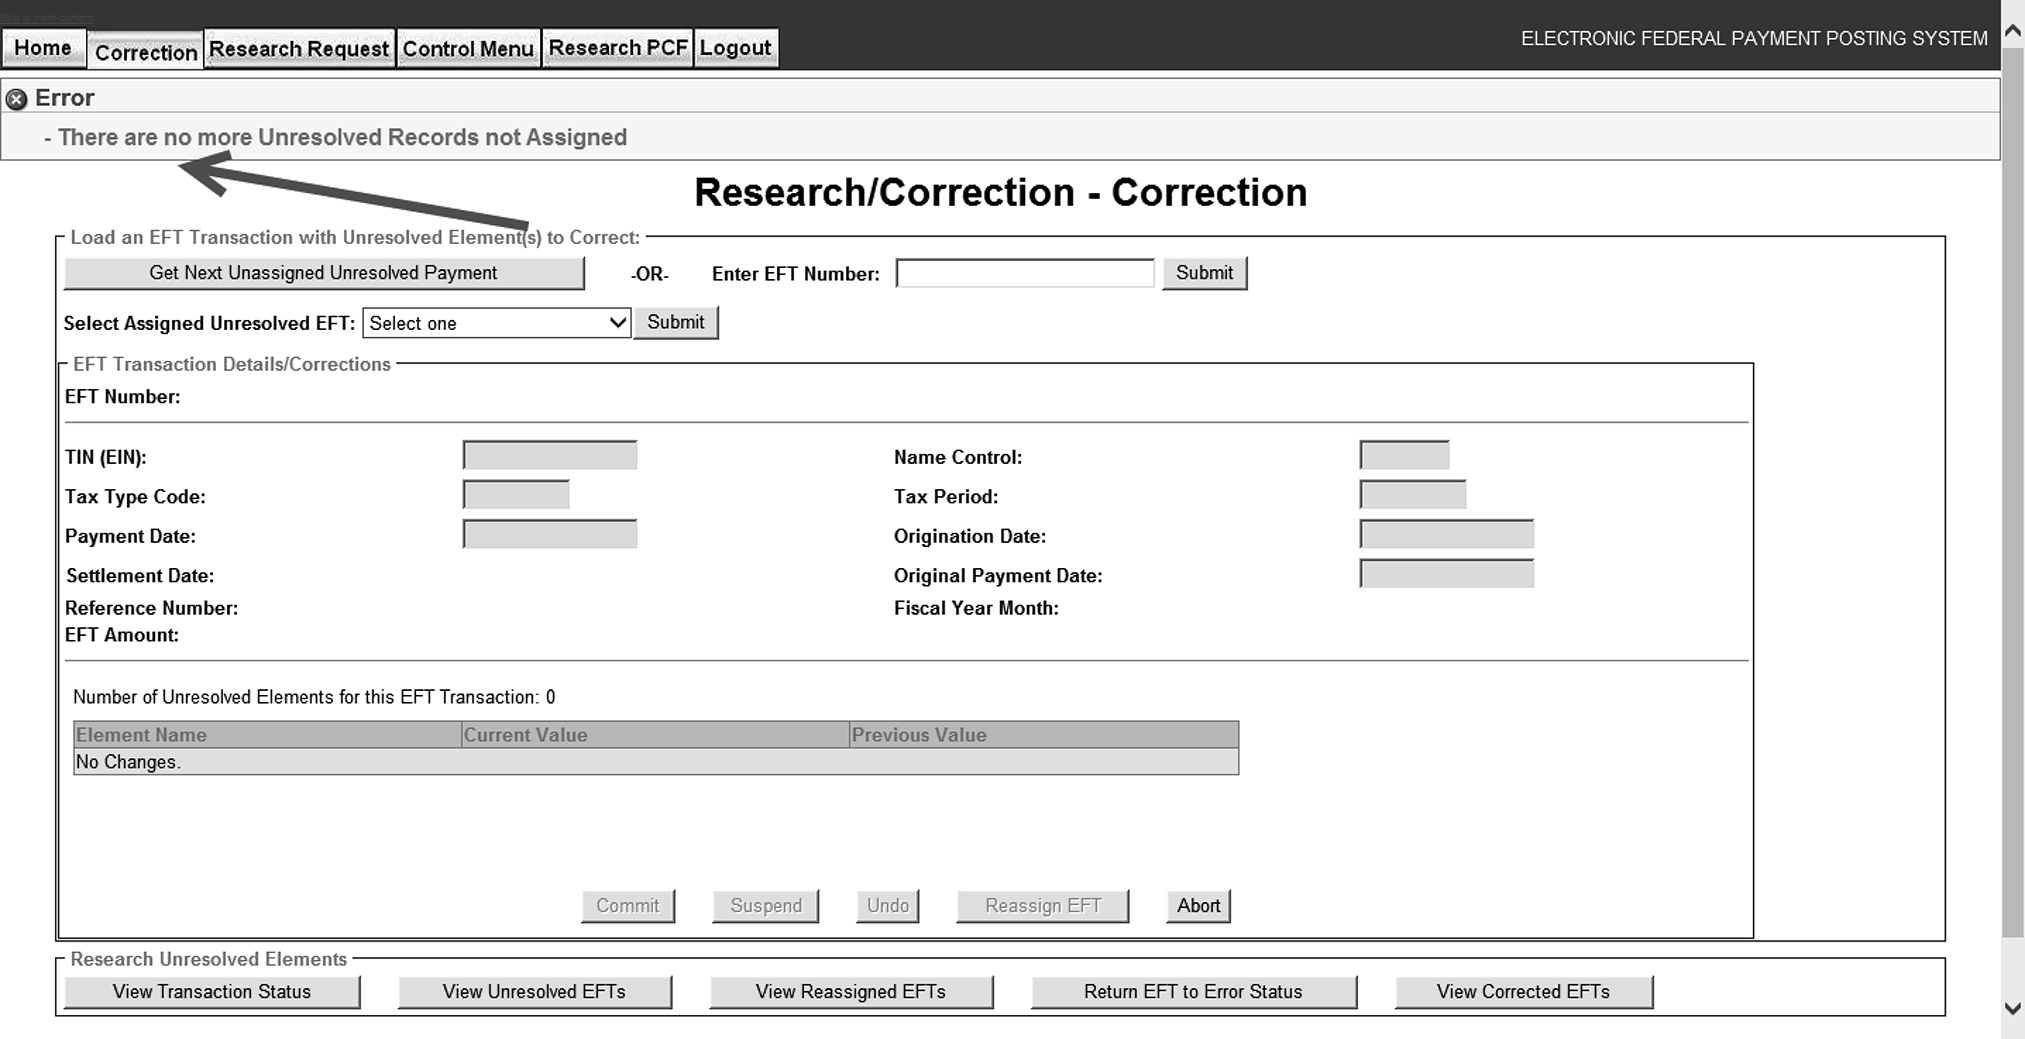Switch to the Home tab
Screen dimensions: 2025x1039
click(x=43, y=48)
